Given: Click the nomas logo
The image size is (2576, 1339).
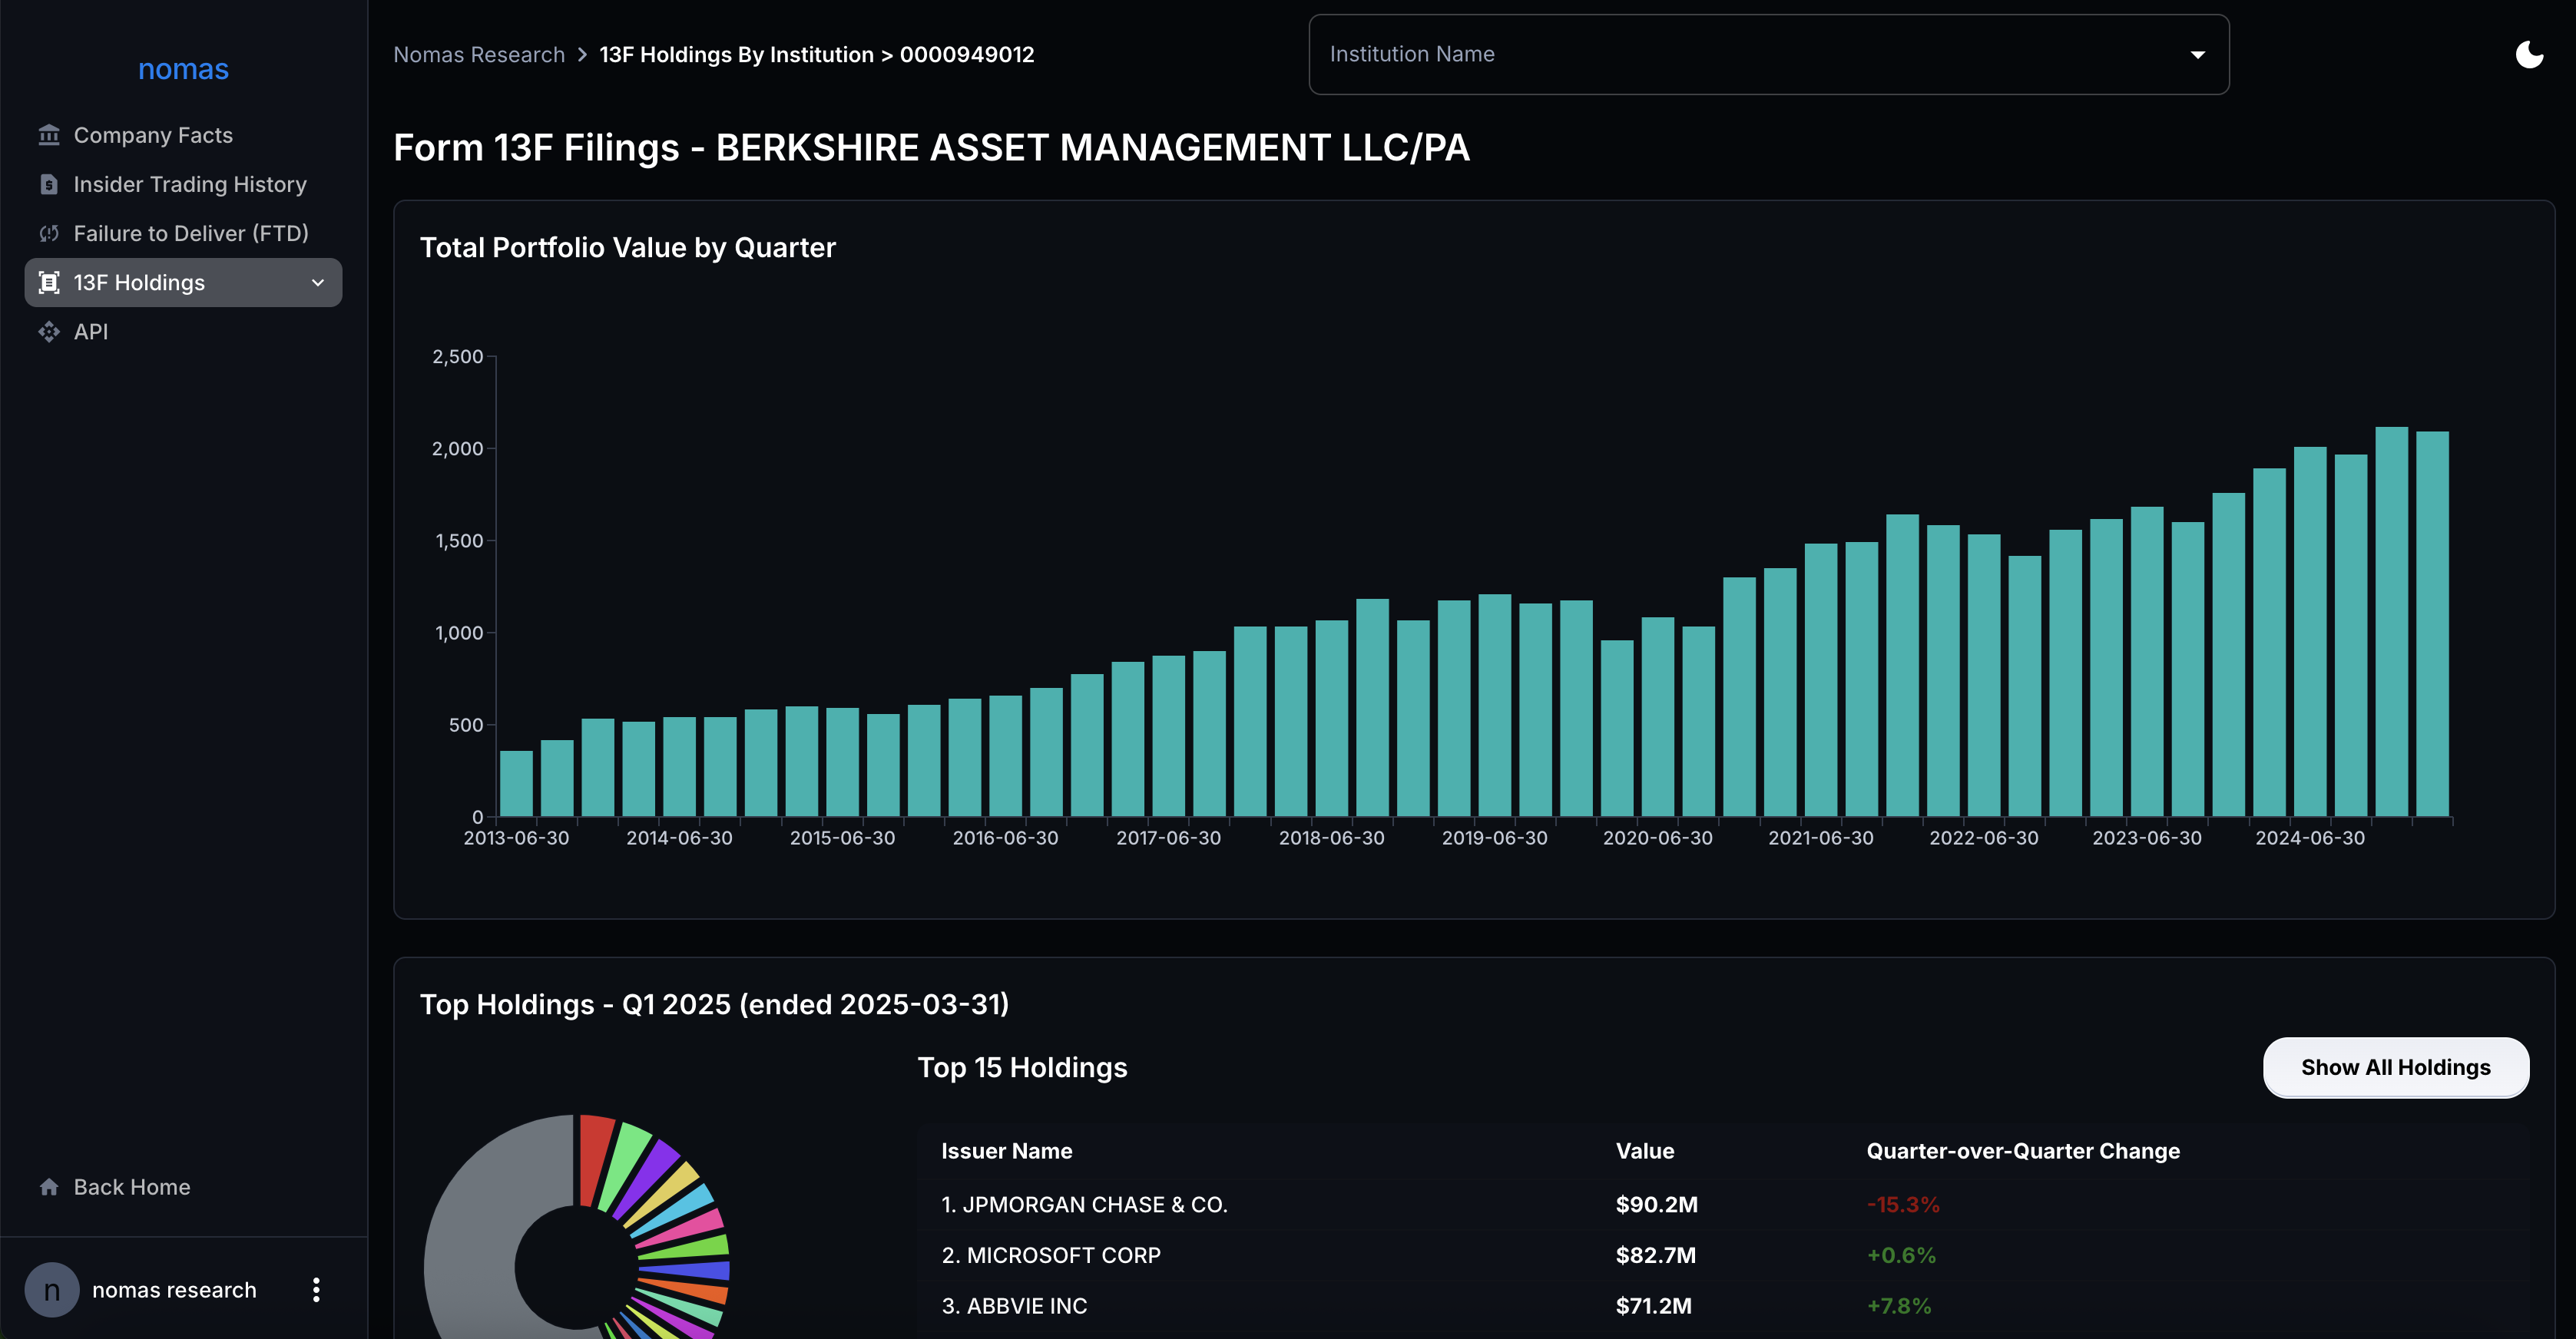Looking at the screenshot, I should pyautogui.click(x=183, y=69).
